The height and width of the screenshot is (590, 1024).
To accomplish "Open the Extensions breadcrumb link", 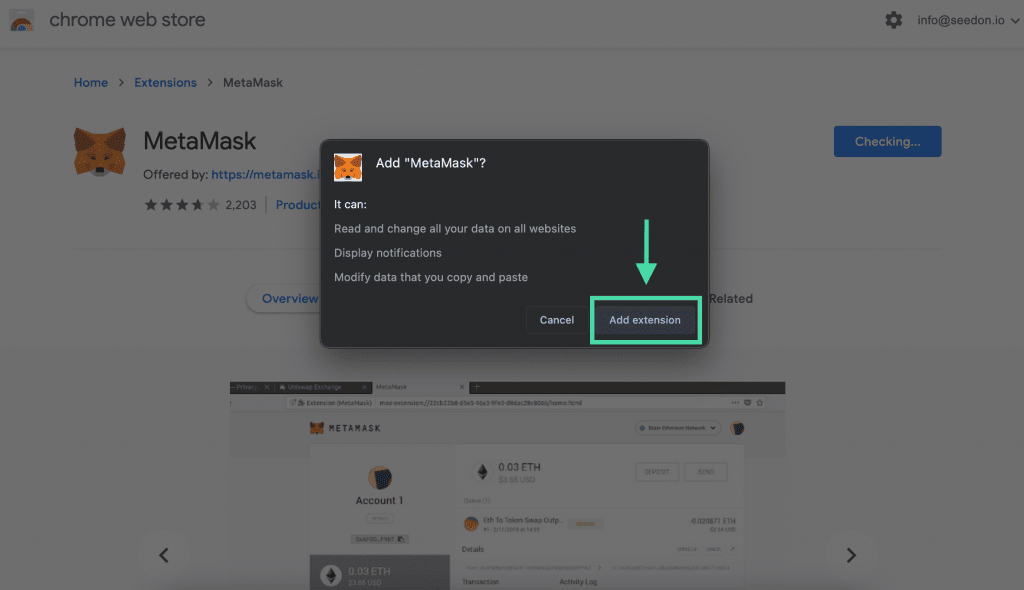I will [x=165, y=83].
